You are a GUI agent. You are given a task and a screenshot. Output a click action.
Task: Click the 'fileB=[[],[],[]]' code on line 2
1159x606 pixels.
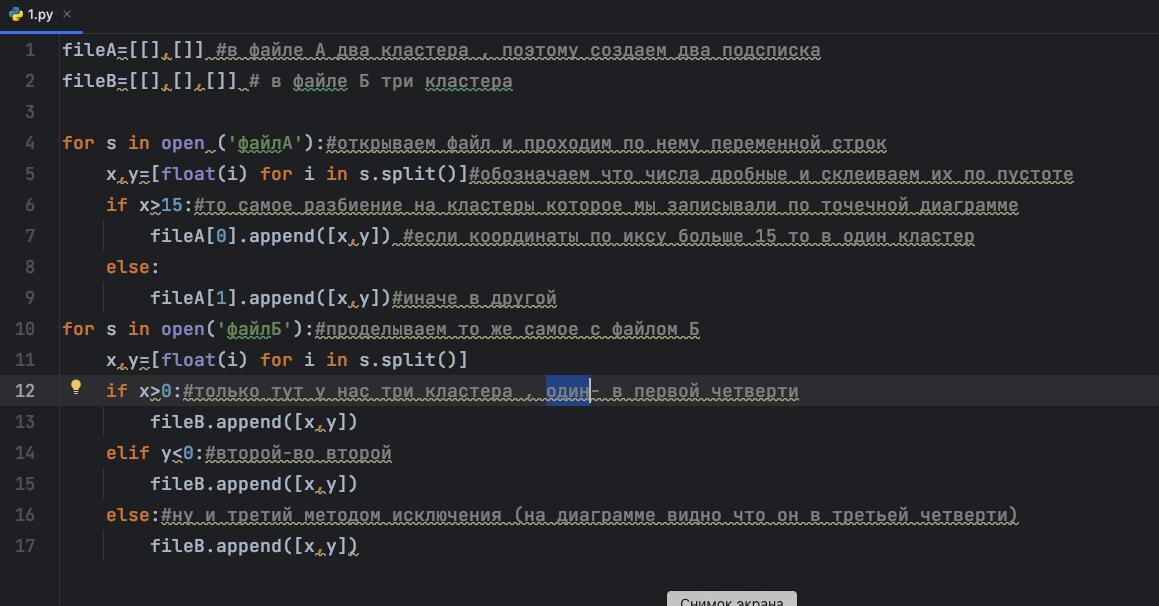click(x=149, y=81)
